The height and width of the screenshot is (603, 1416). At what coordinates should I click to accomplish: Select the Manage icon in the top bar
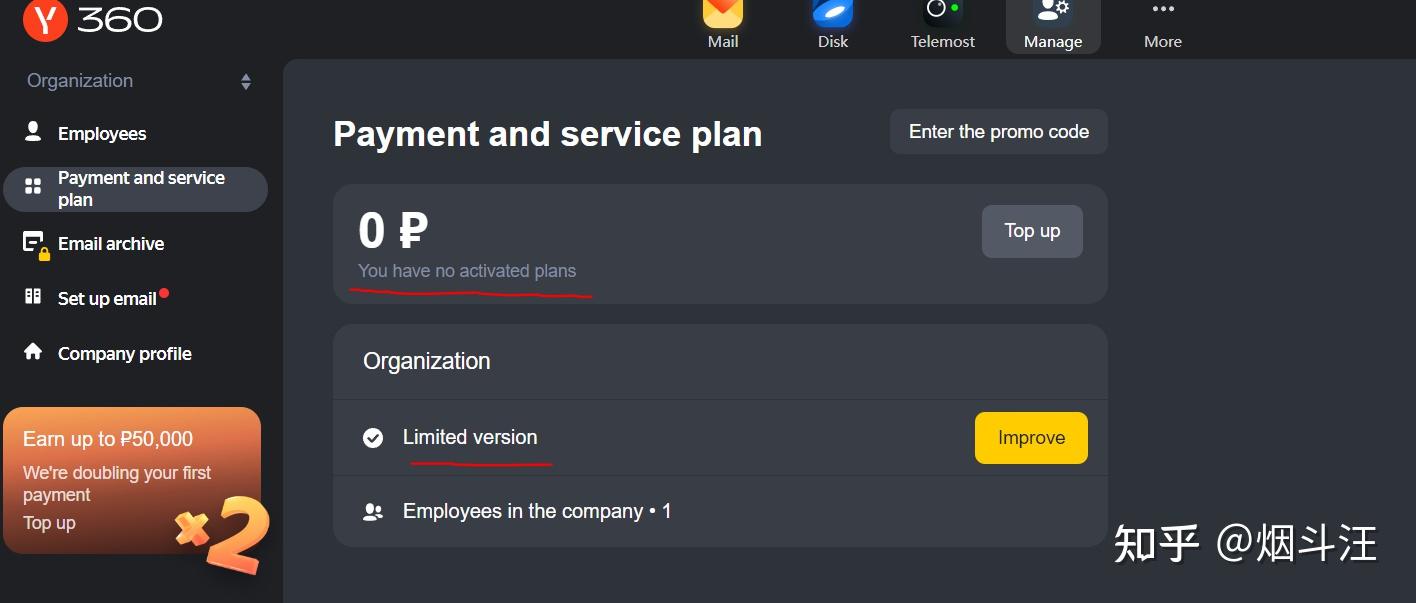[x=1053, y=12]
